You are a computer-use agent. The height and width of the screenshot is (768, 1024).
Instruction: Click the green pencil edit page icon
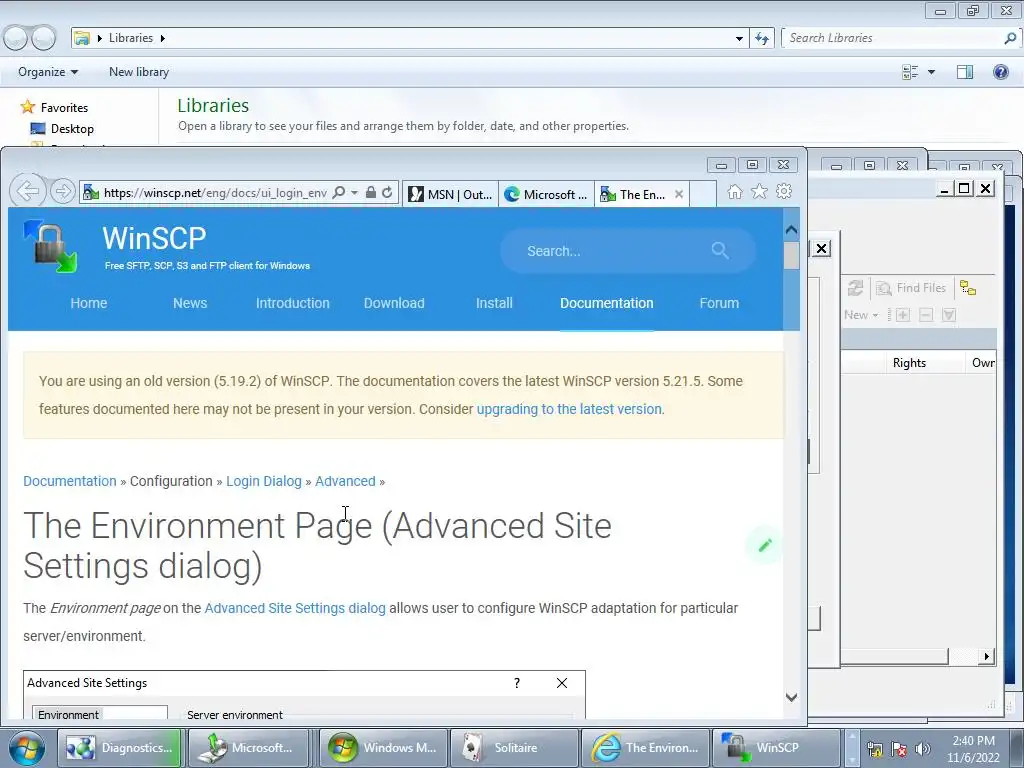[x=765, y=545]
